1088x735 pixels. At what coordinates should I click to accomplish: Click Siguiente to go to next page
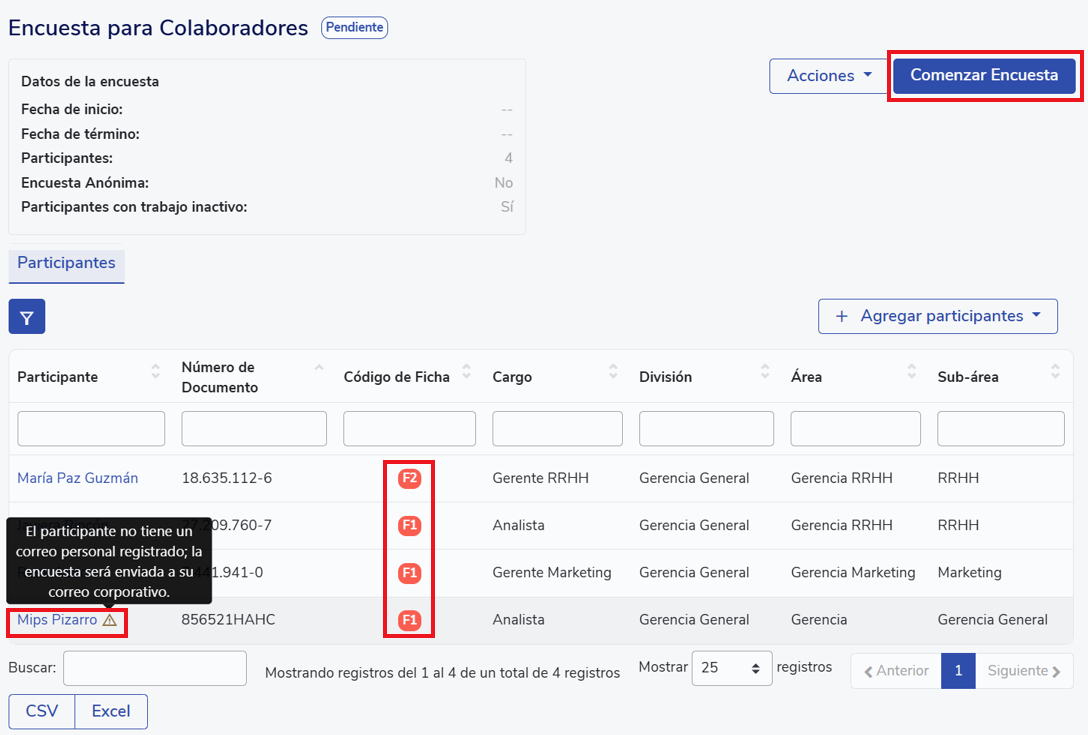pyautogui.click(x=1023, y=671)
